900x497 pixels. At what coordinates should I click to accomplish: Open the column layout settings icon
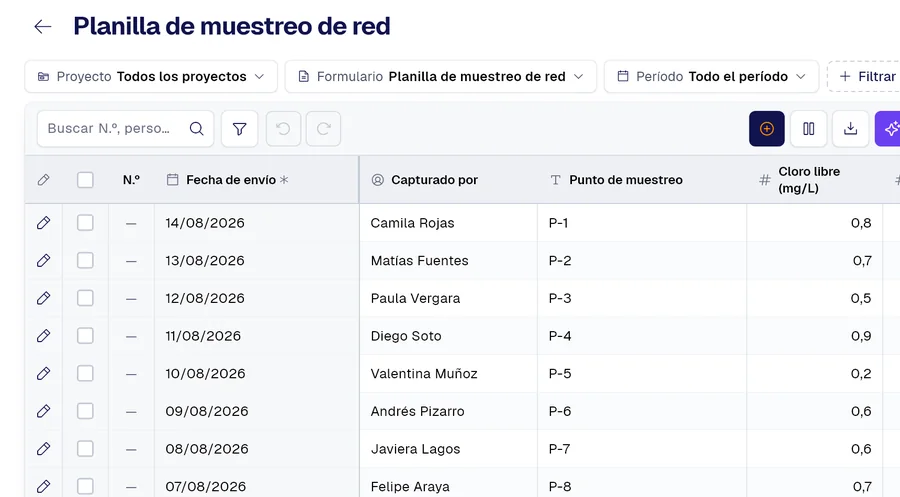(x=809, y=129)
